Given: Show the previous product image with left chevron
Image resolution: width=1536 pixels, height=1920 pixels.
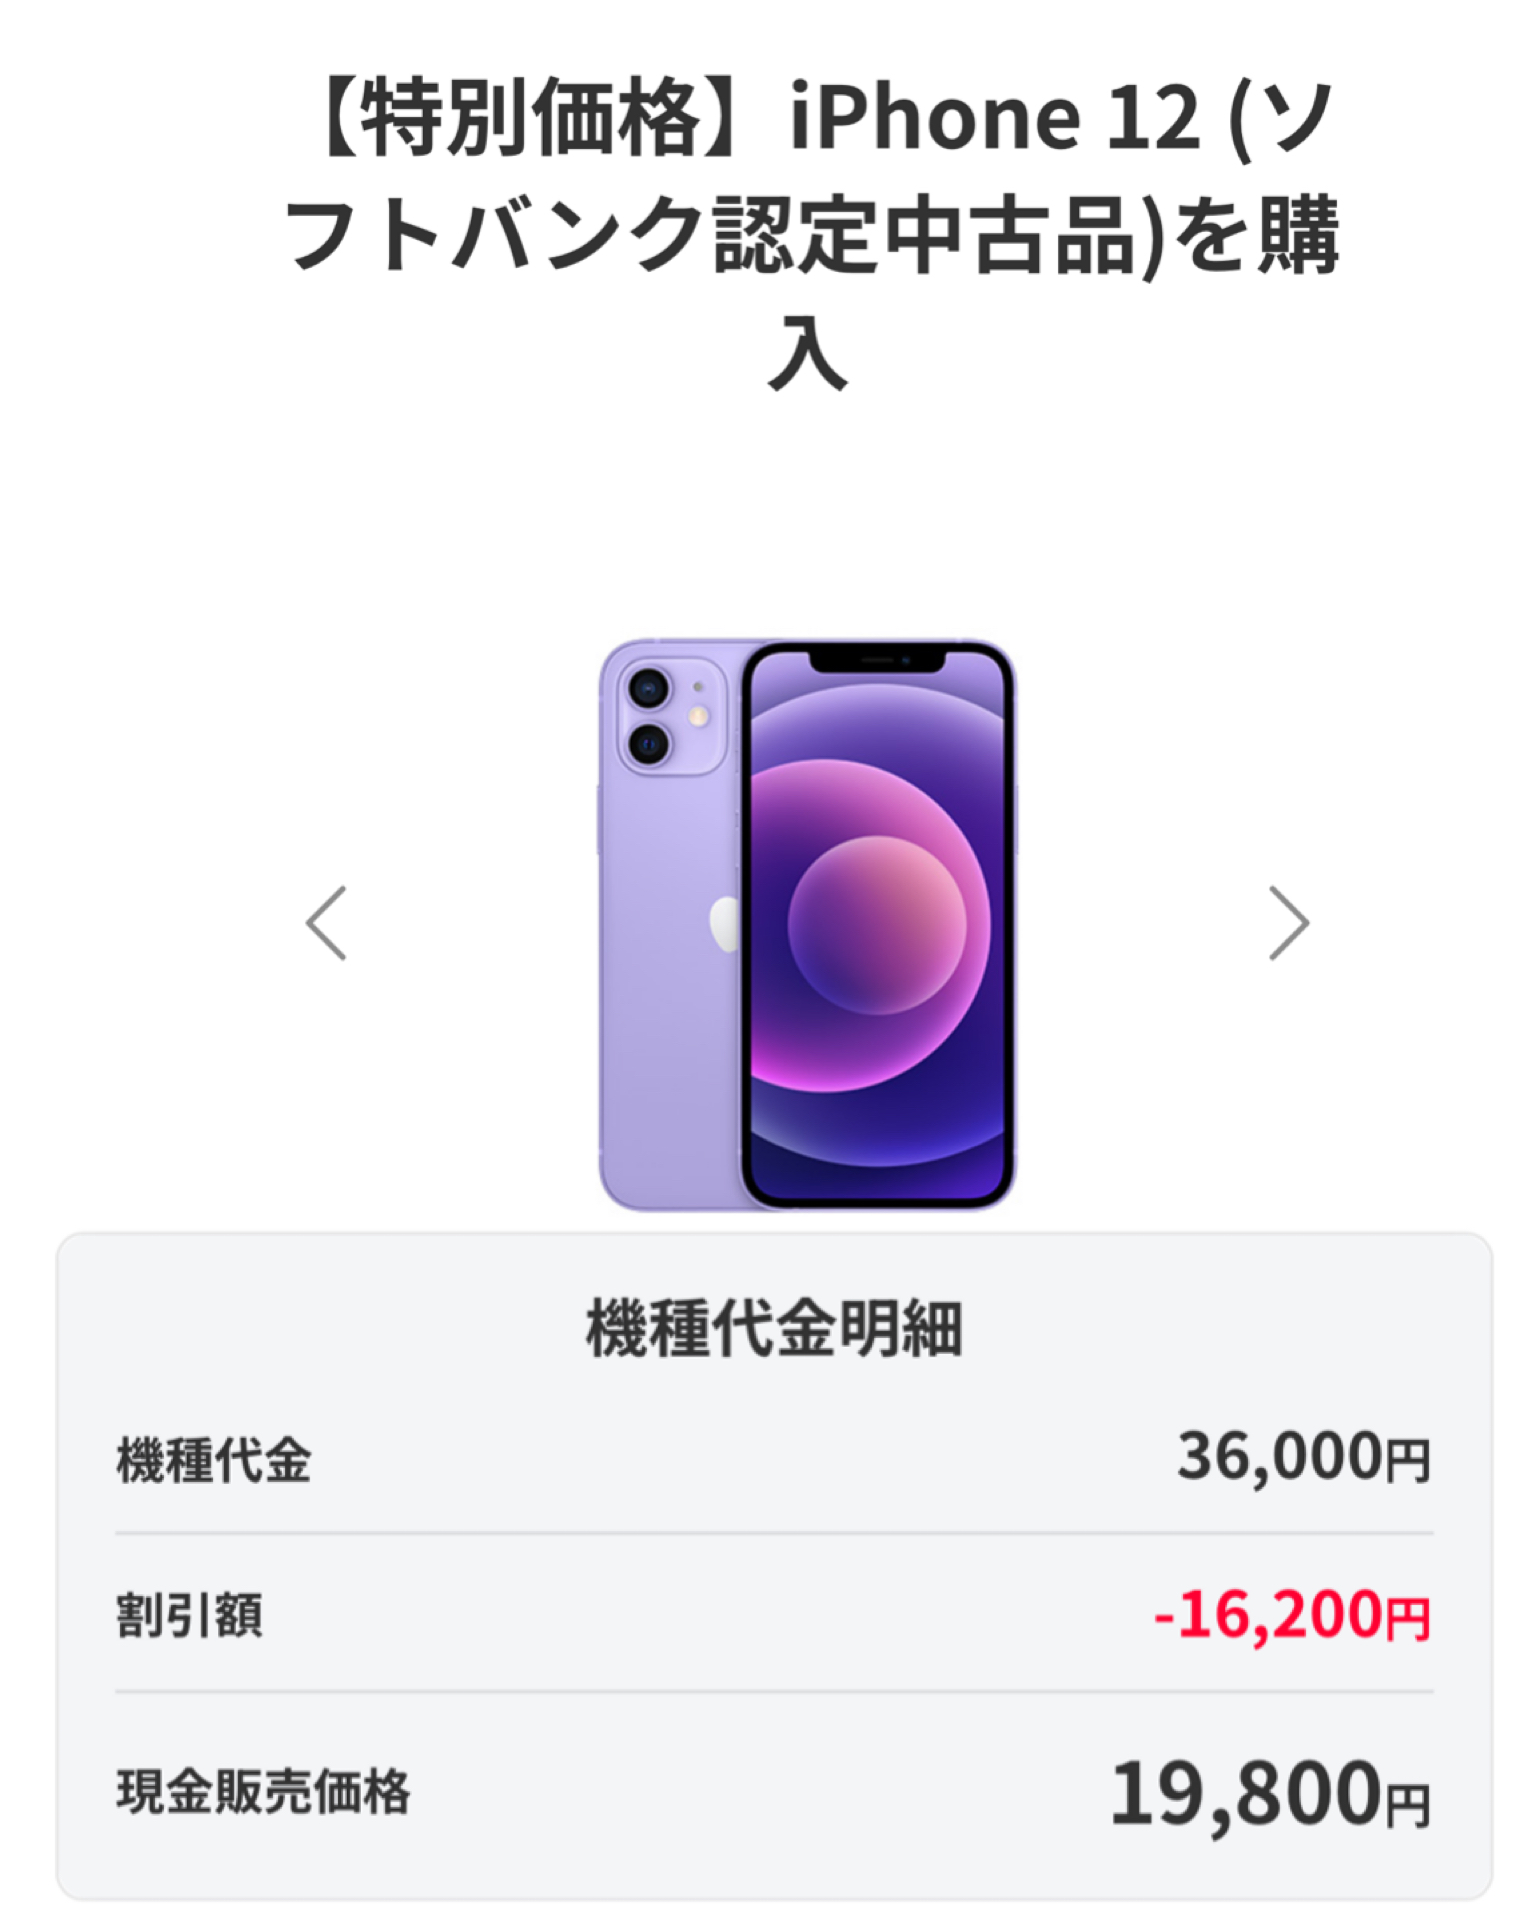Looking at the screenshot, I should point(326,922).
